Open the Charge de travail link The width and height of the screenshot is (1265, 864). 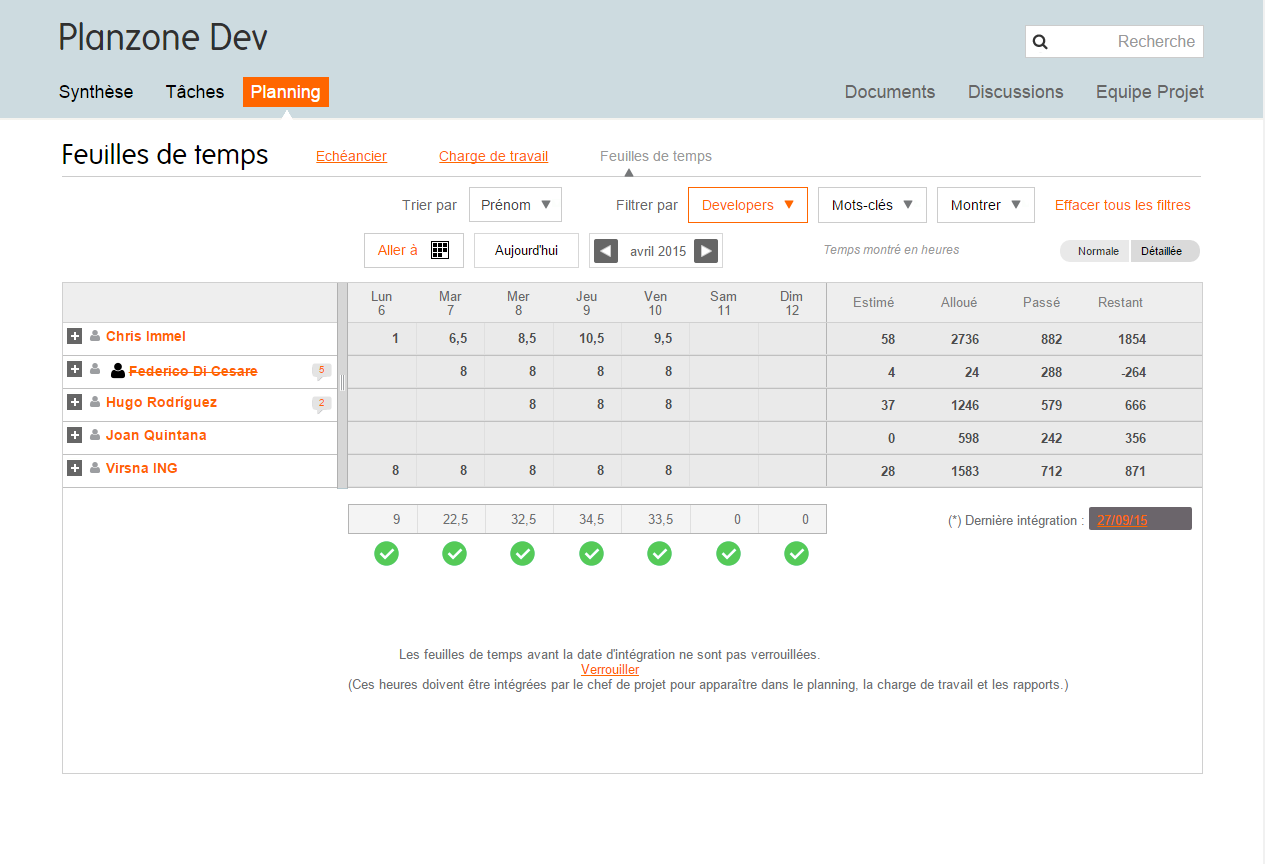[x=493, y=156]
